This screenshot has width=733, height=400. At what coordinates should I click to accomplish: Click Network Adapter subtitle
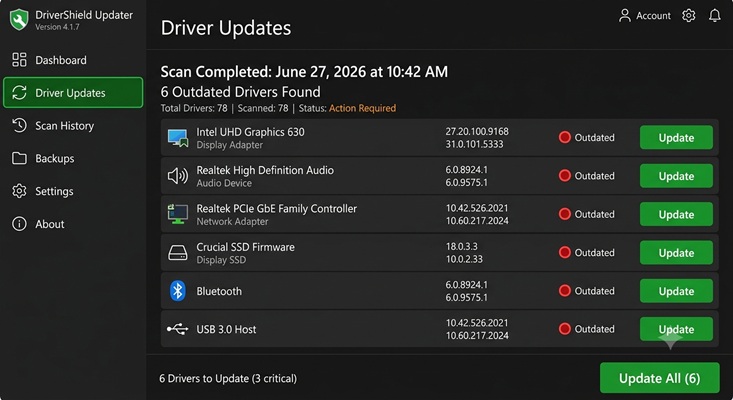pyautogui.click(x=232, y=221)
